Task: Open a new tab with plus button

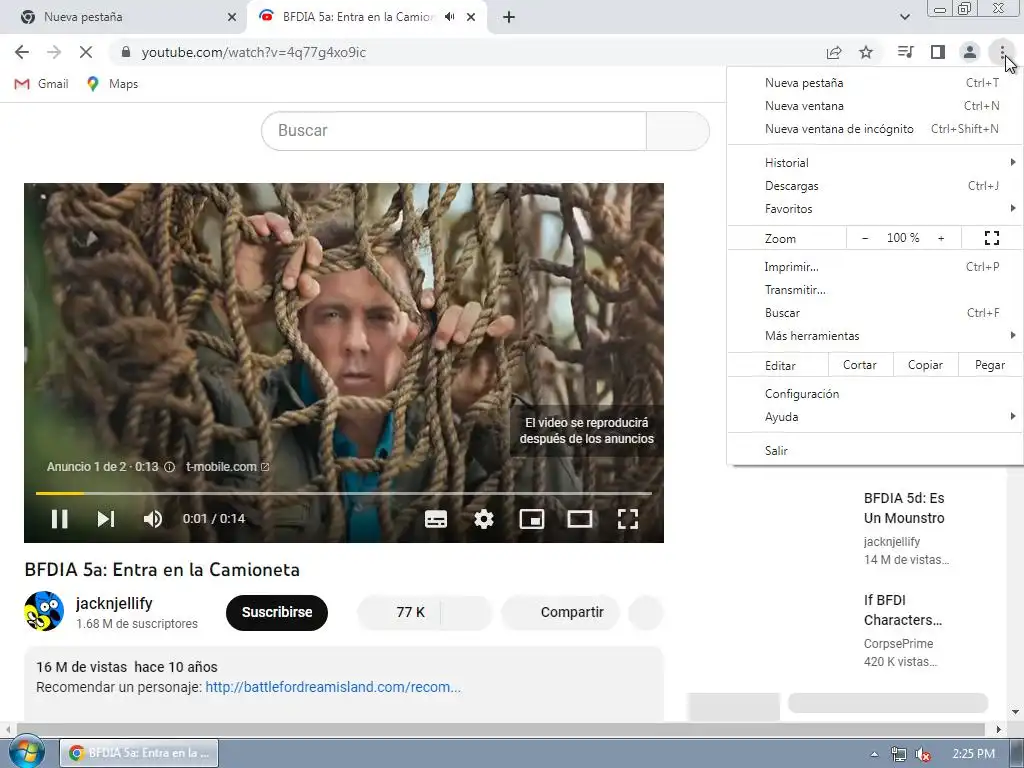Action: pos(509,17)
